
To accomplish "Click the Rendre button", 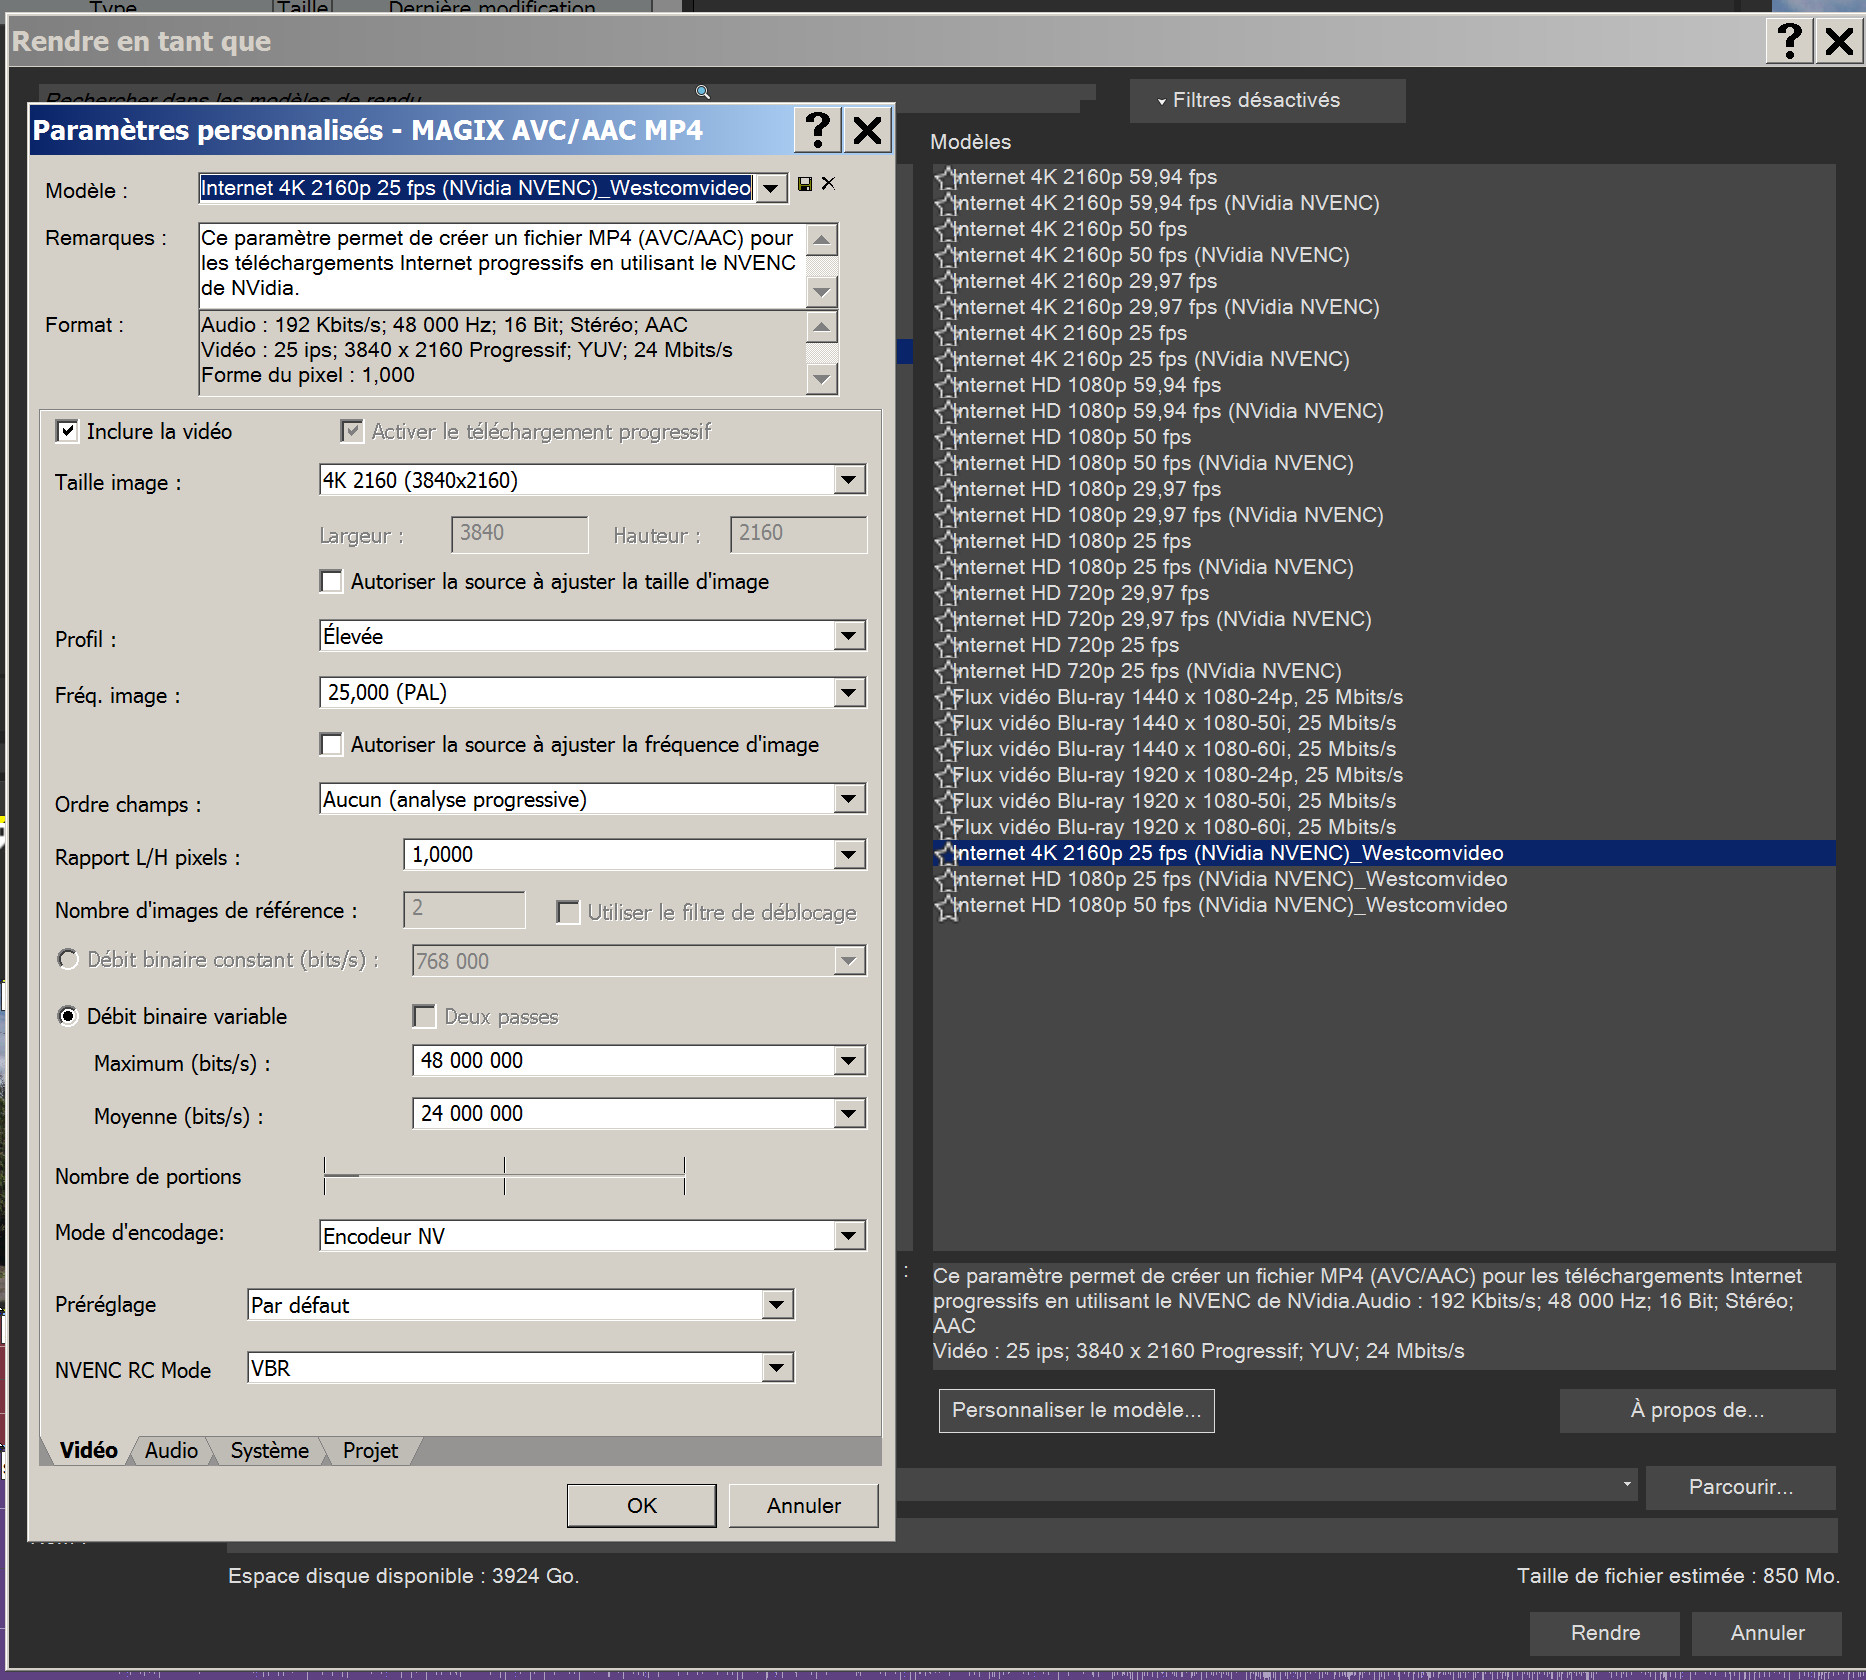I will tap(1605, 1633).
